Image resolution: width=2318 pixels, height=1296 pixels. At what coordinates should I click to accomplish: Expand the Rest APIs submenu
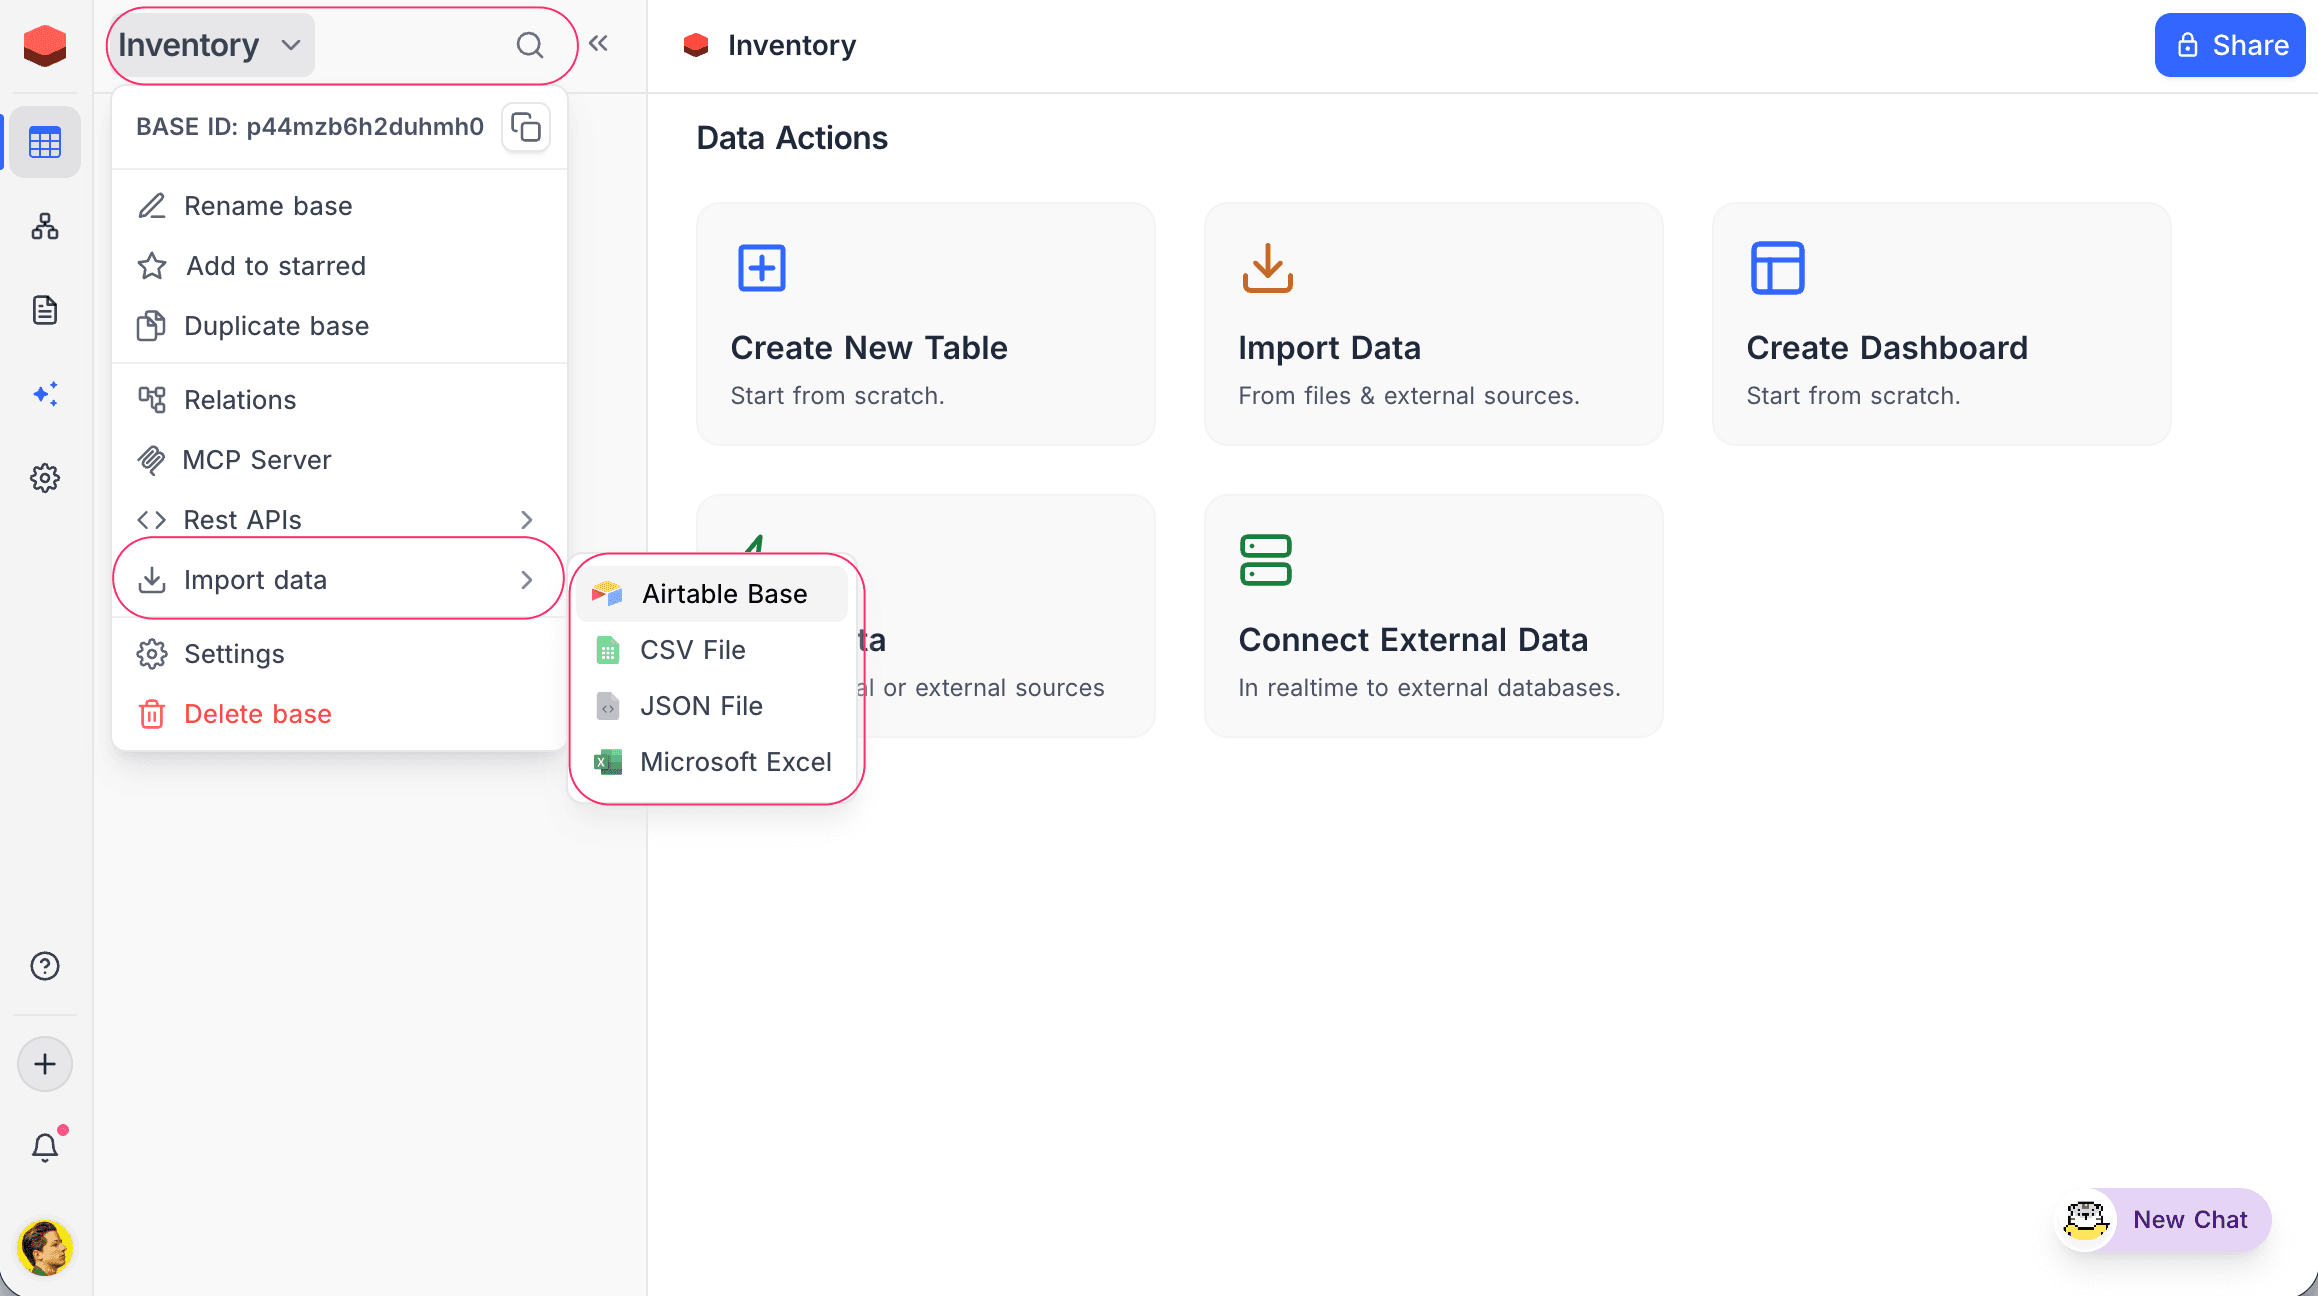point(338,520)
